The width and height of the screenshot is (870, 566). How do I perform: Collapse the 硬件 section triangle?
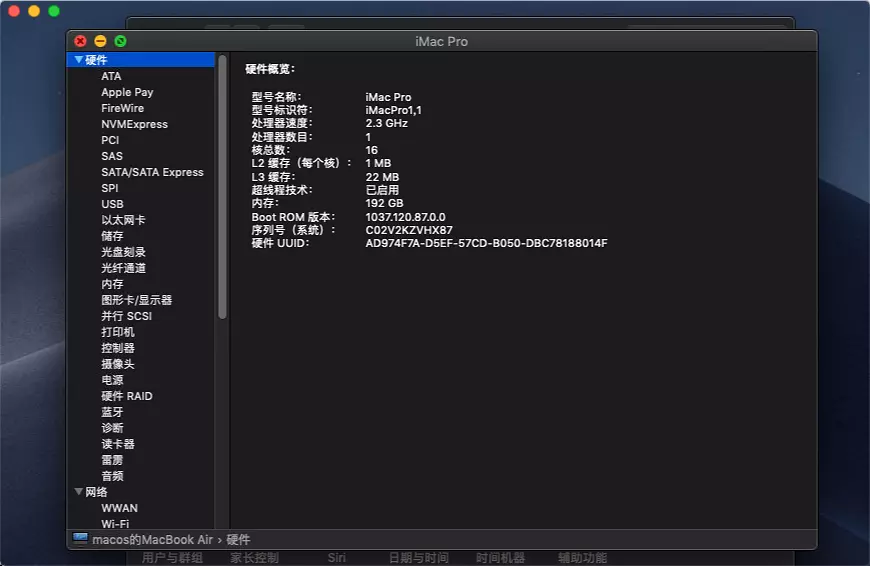[x=79, y=59]
